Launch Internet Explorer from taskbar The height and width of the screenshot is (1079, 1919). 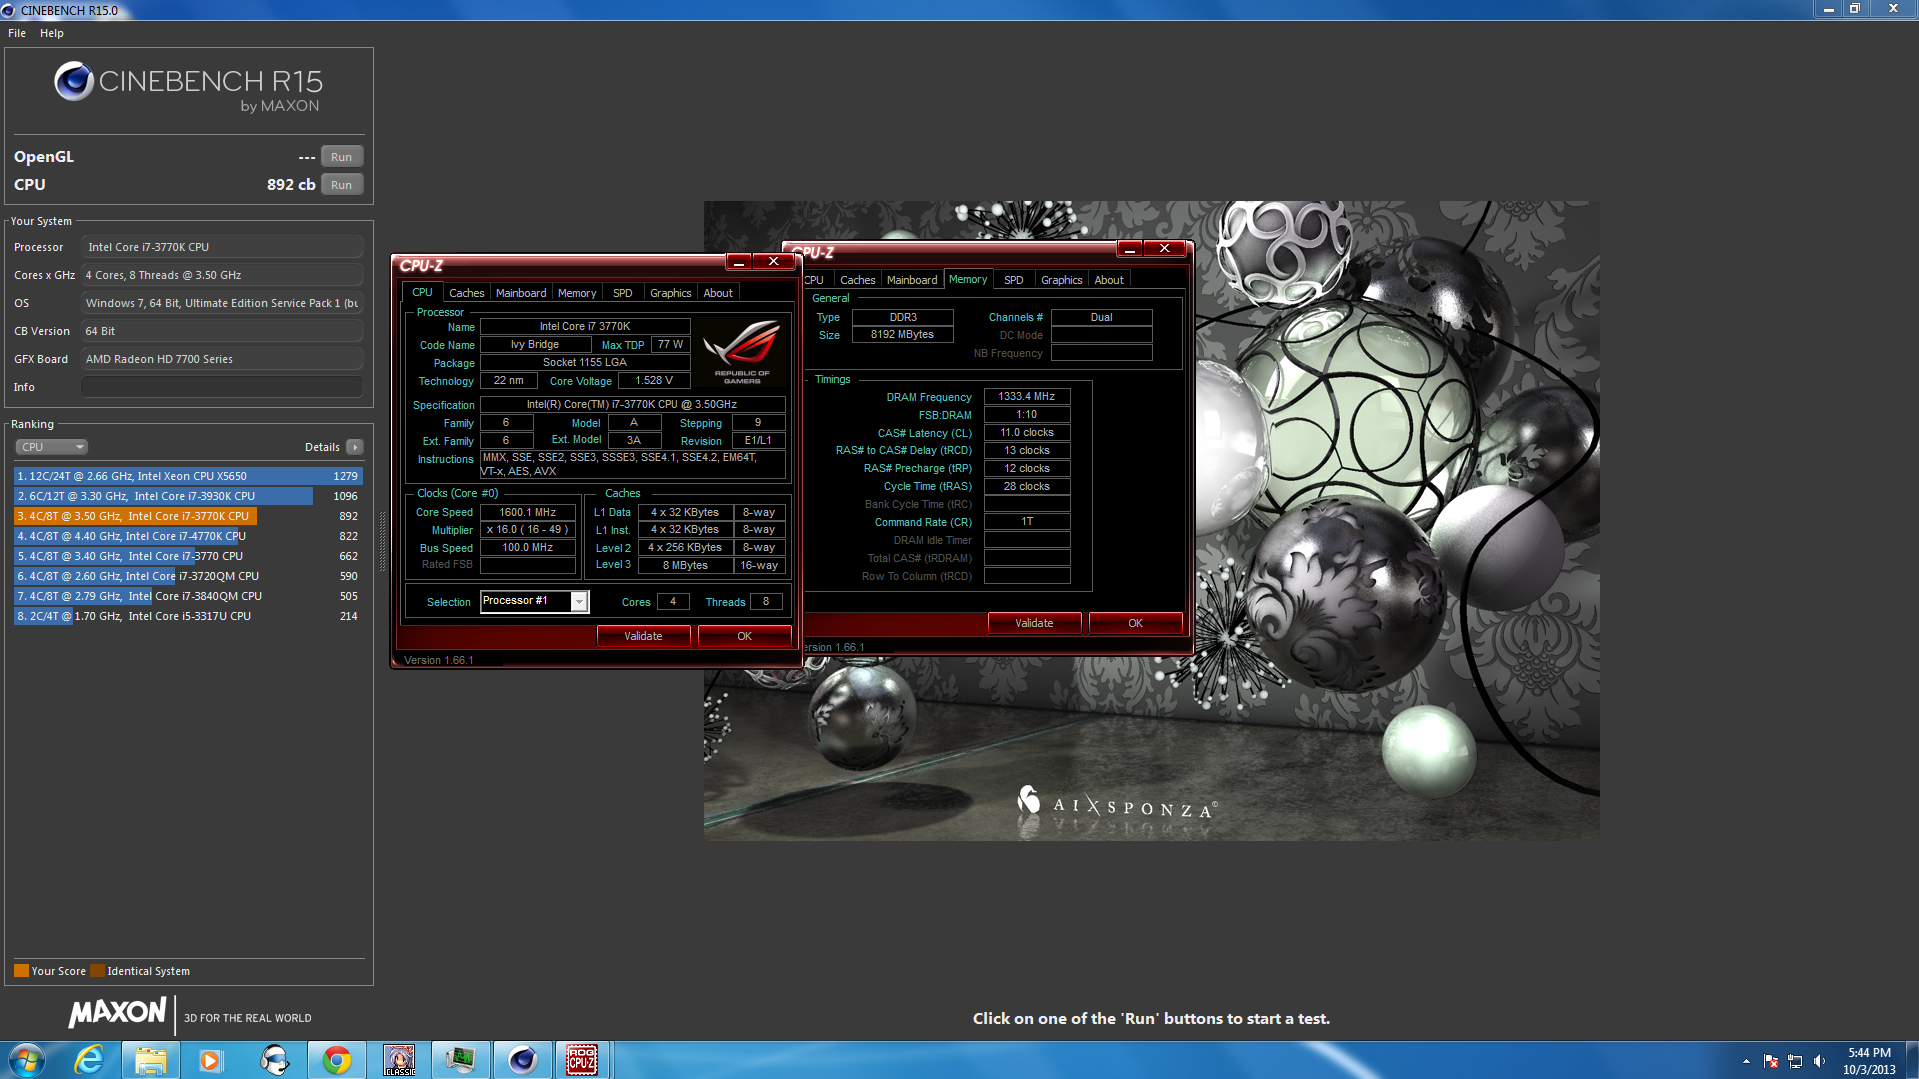[89, 1060]
